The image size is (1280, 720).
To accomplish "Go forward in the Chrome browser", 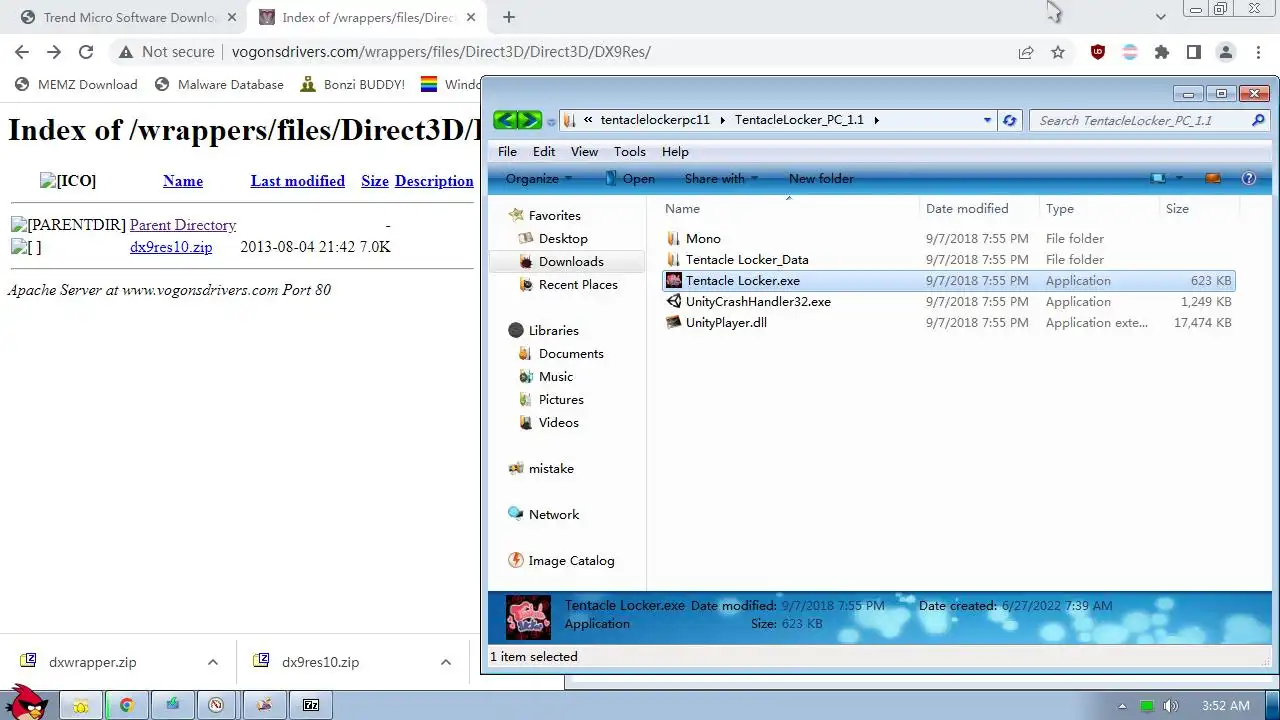I will click(54, 52).
